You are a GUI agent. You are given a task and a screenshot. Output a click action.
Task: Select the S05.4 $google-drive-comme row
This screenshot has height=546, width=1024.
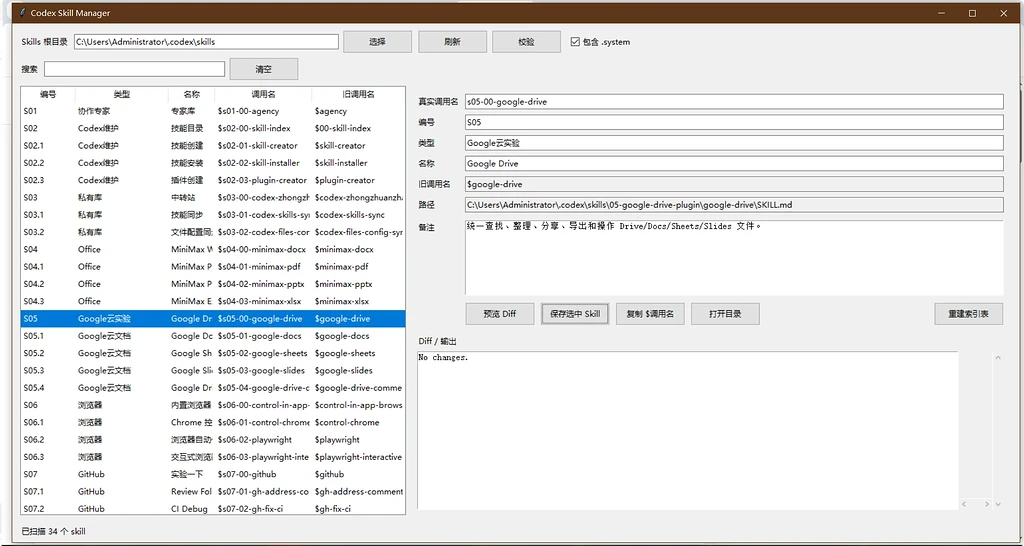(213, 388)
